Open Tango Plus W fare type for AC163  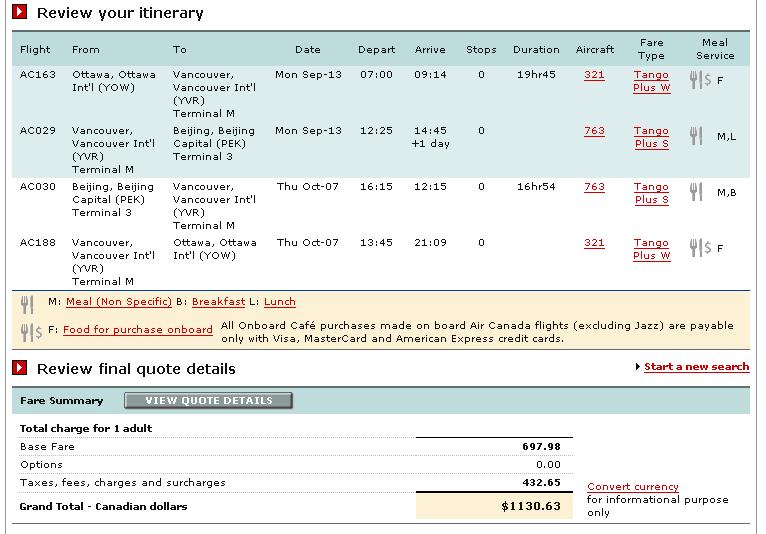[651, 81]
